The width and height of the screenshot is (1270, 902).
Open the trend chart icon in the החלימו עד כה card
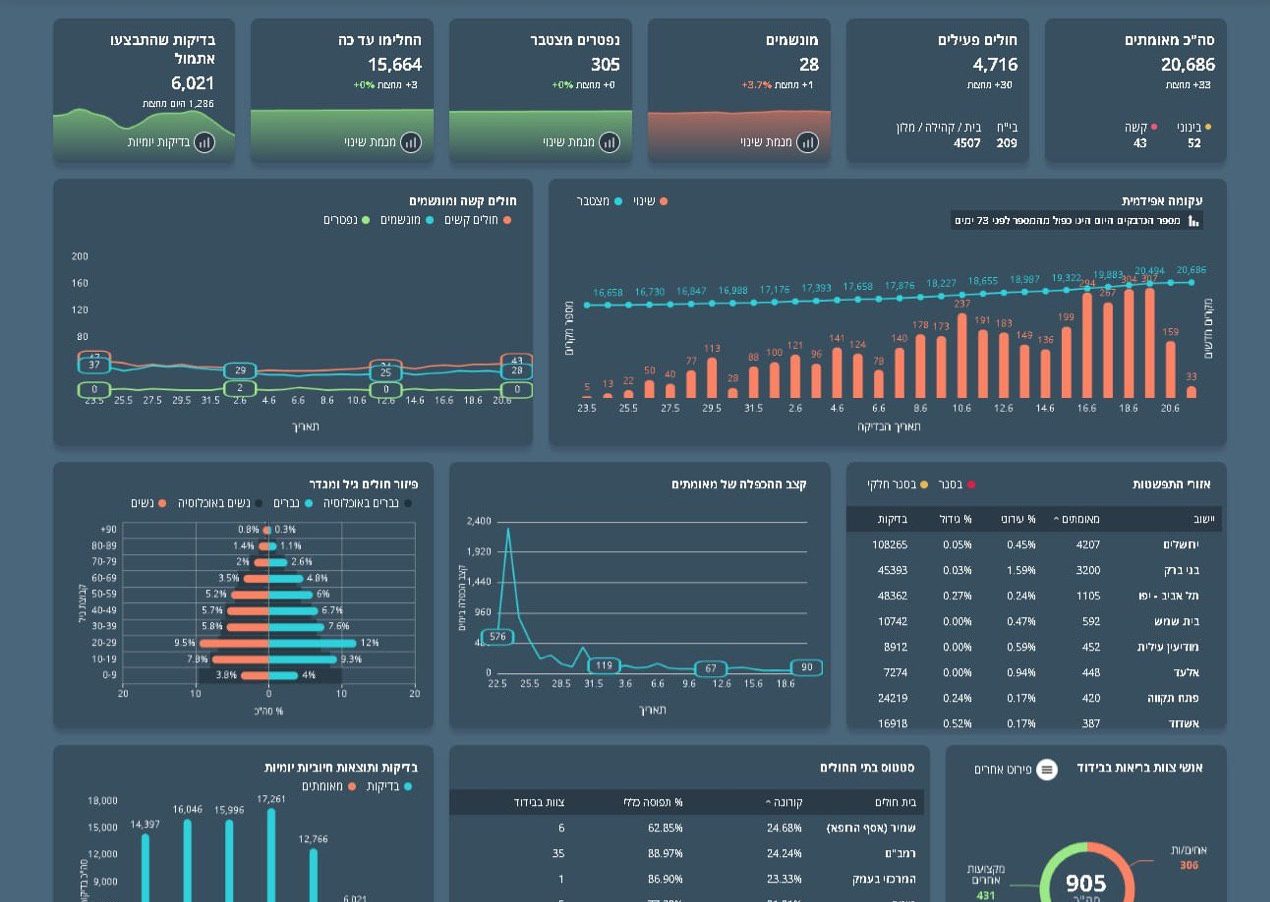pyautogui.click(x=410, y=142)
